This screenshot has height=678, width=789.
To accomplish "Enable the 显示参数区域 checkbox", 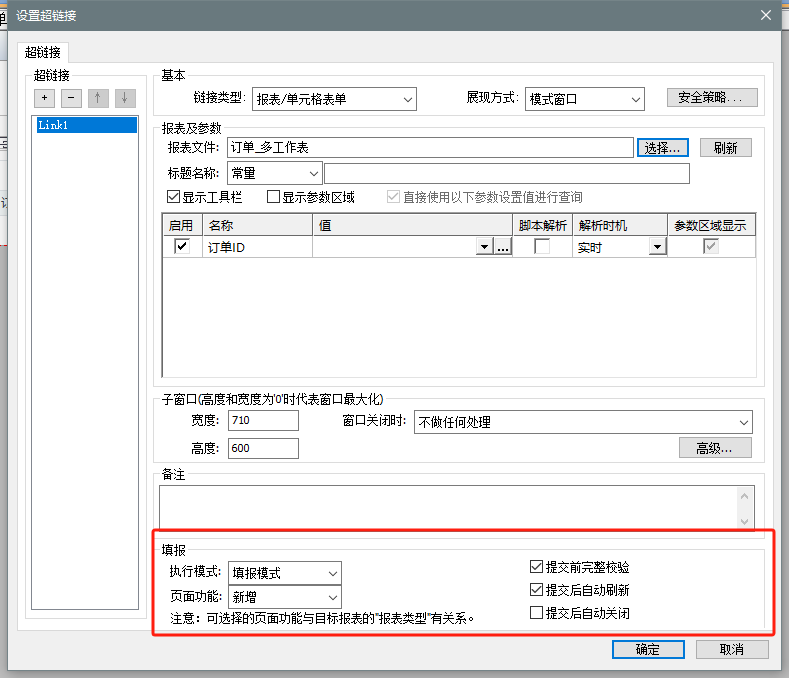I will [274, 197].
